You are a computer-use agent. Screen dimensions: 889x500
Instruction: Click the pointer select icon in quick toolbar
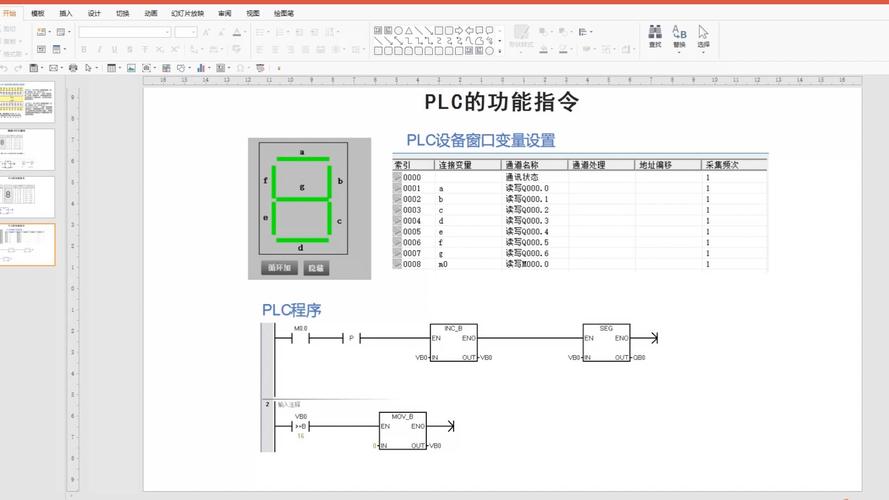pyautogui.click(x=88, y=68)
